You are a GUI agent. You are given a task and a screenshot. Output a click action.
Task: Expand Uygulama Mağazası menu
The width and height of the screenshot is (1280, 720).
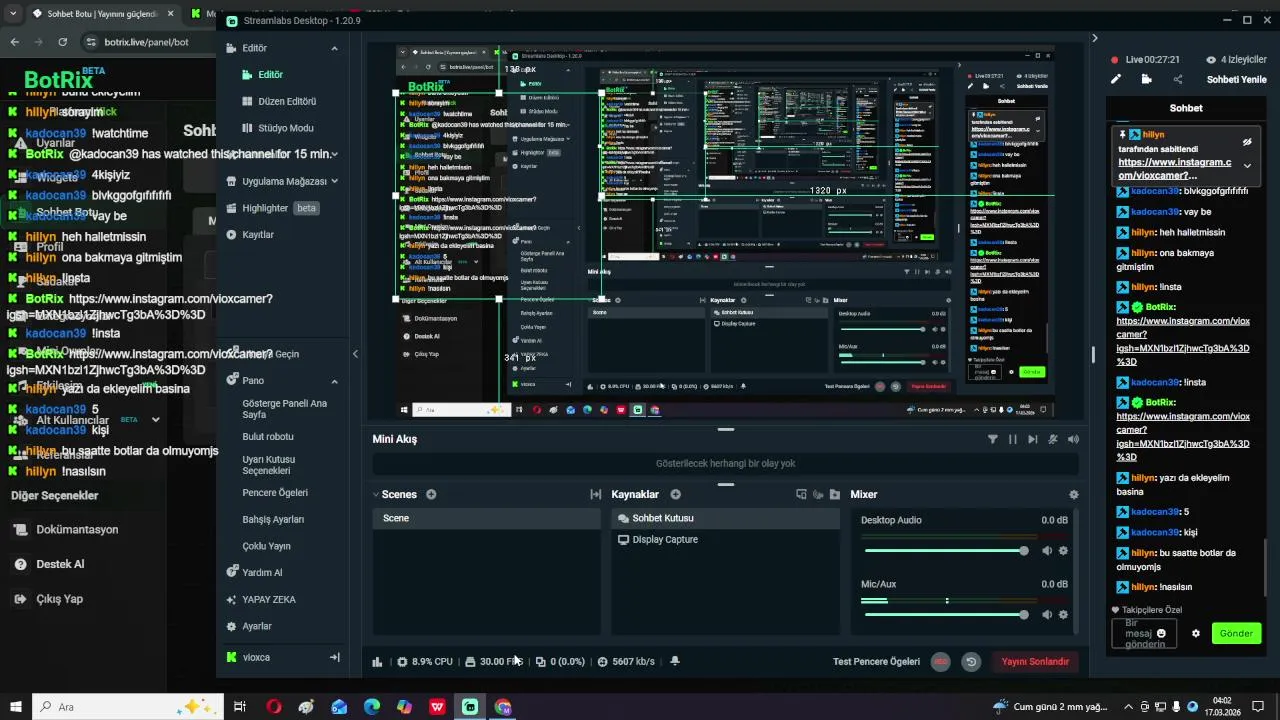coord(334,181)
